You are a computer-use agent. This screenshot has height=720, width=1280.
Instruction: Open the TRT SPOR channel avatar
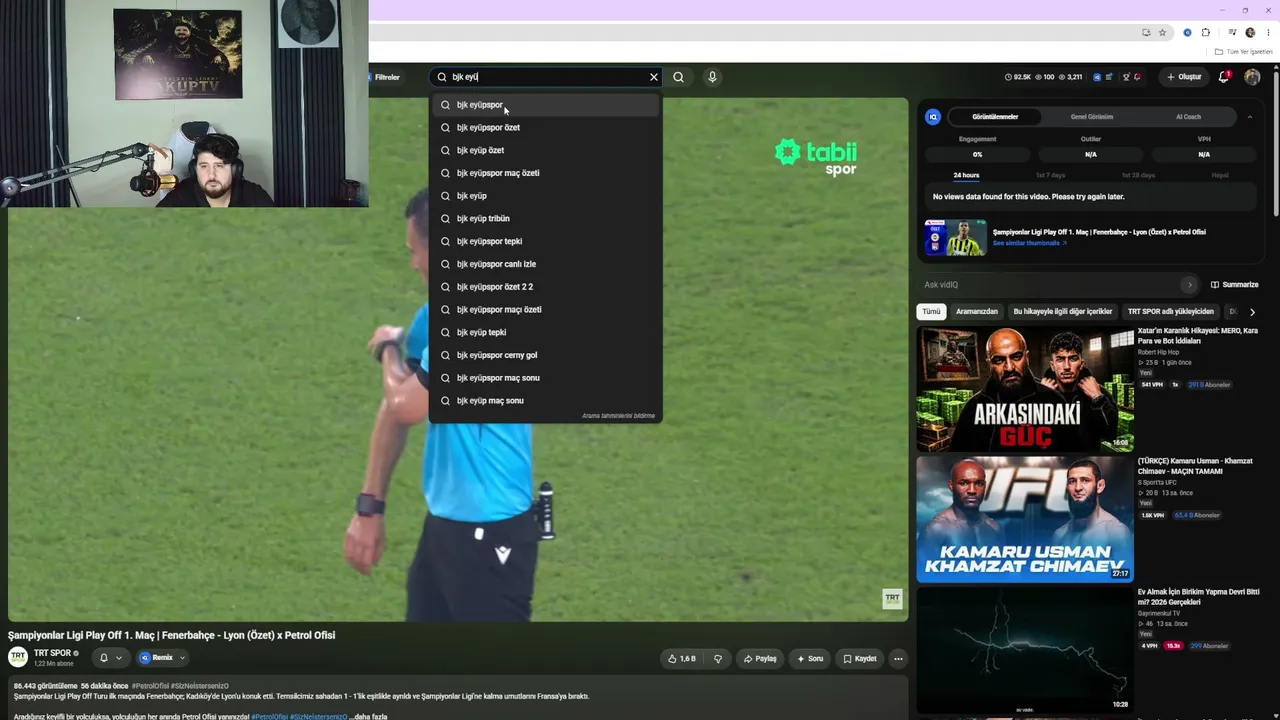coord(18,657)
